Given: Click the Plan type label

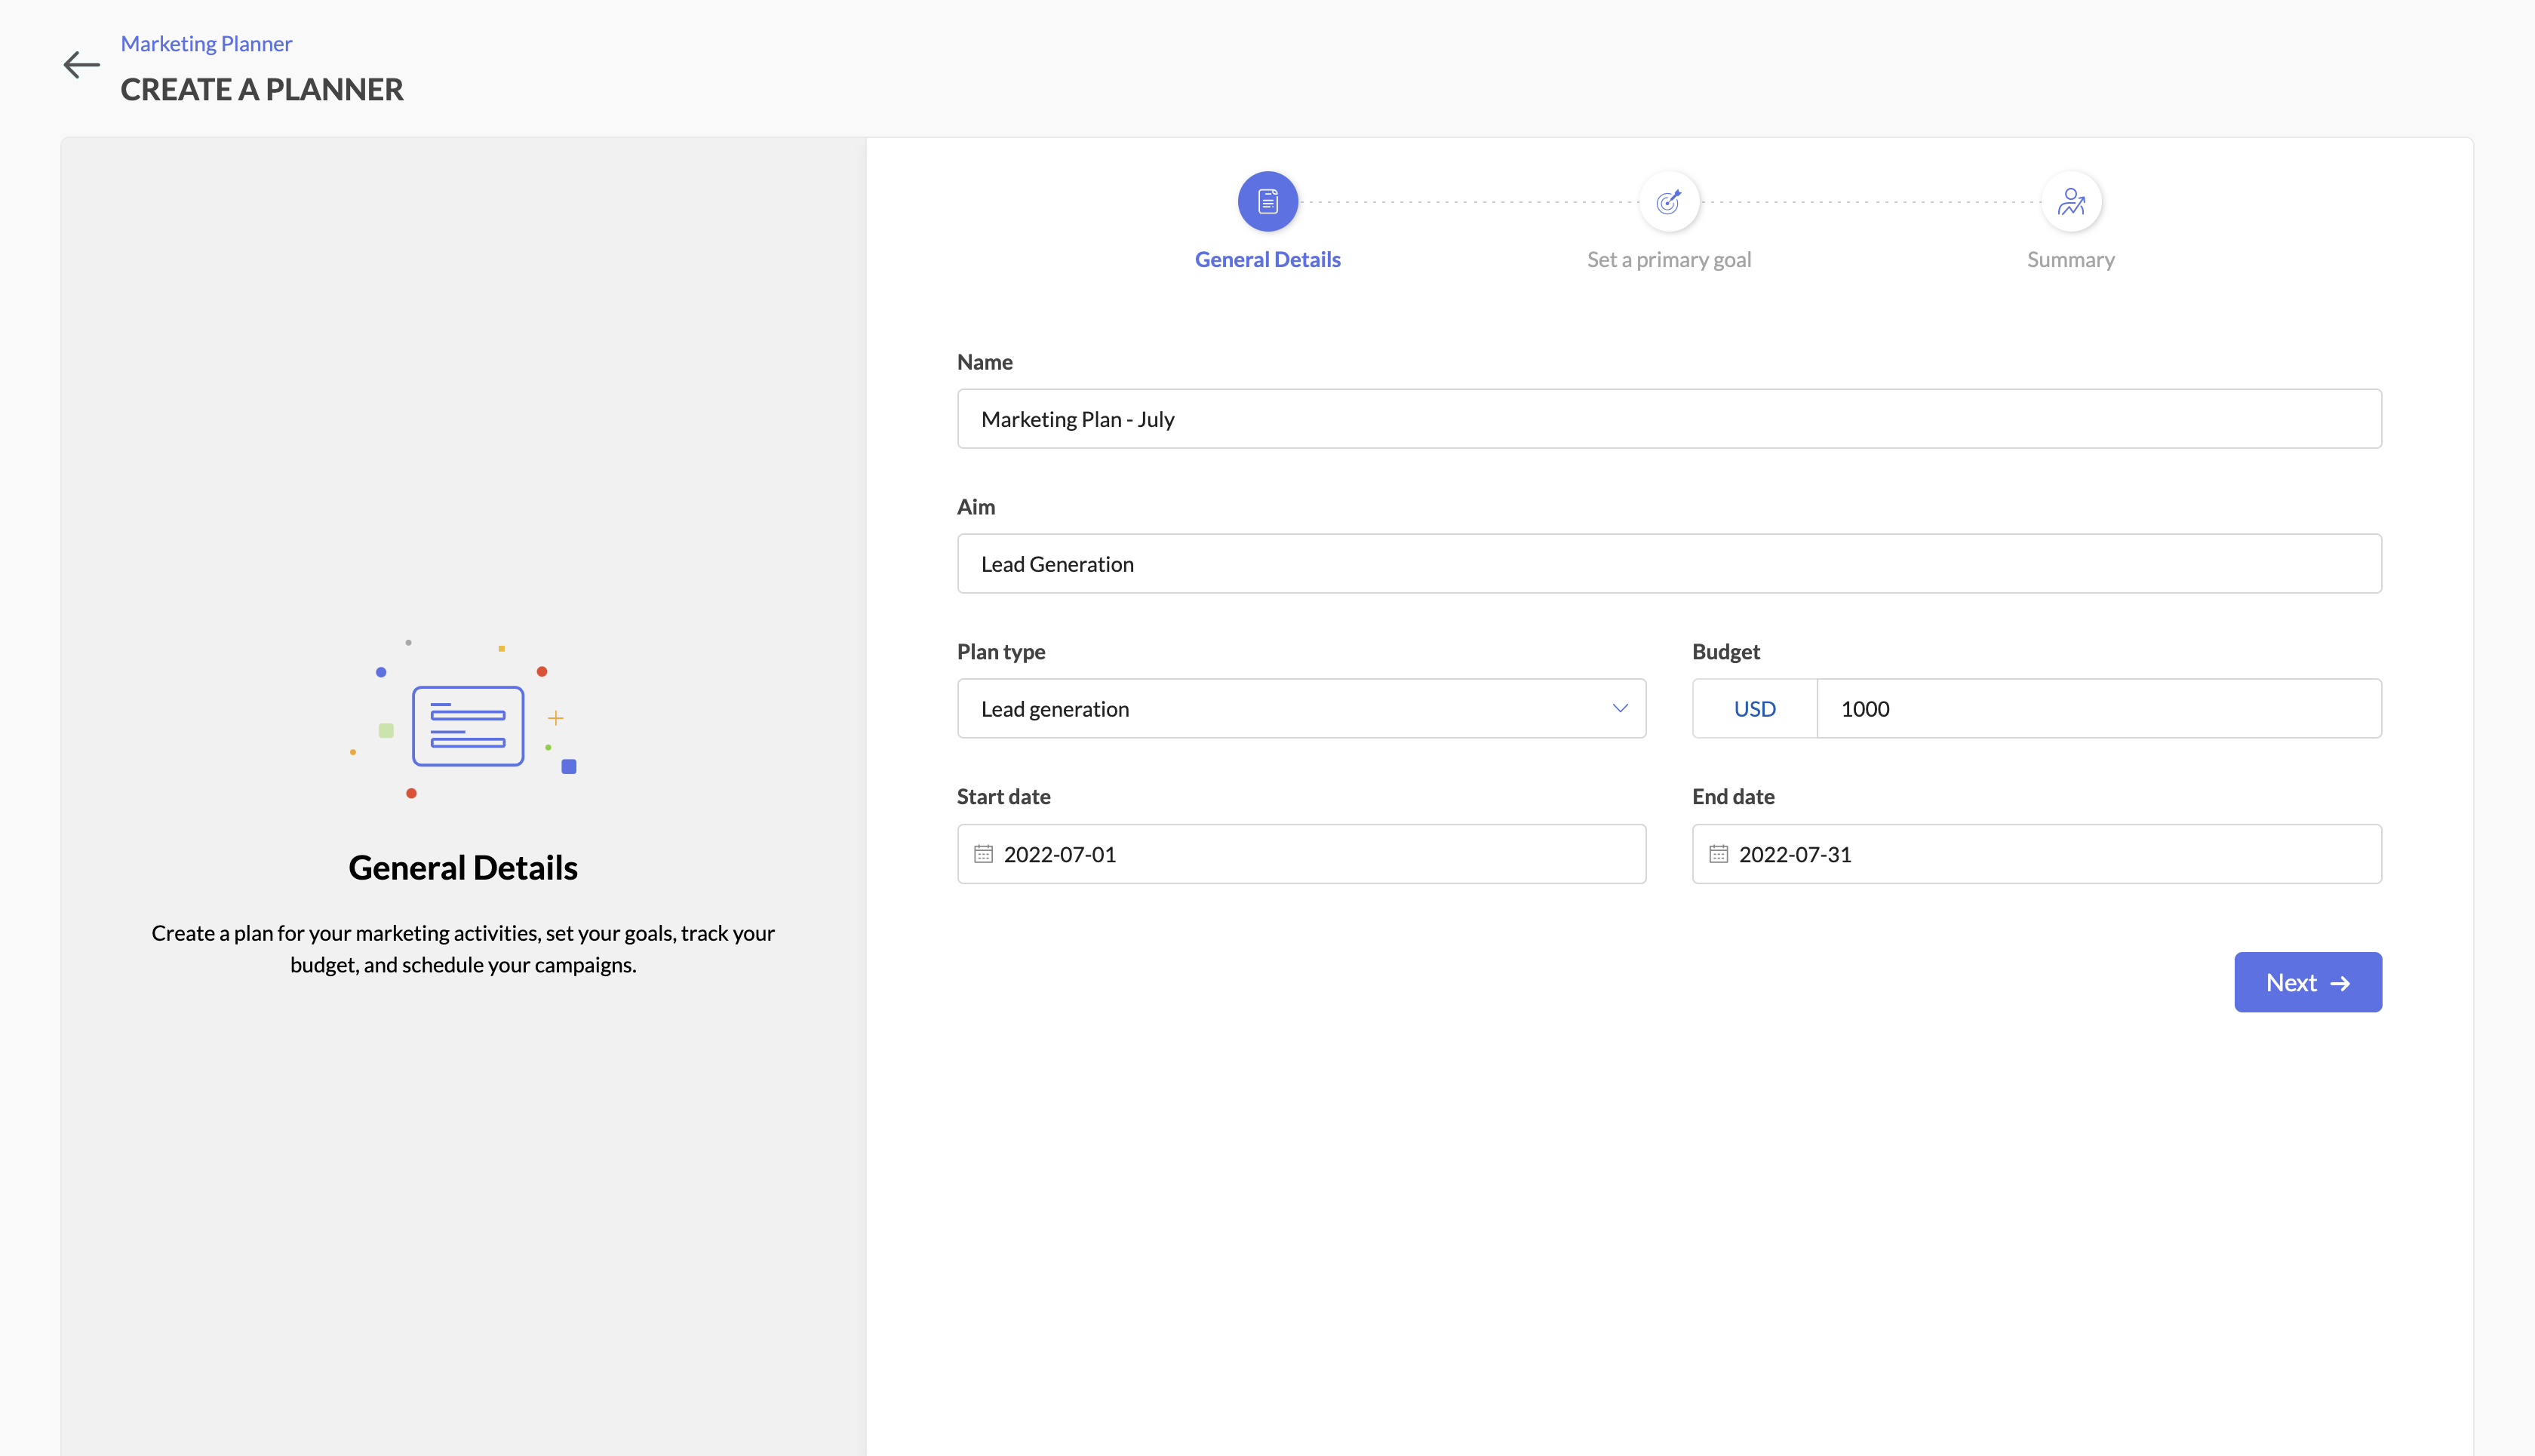Looking at the screenshot, I should point(1001,652).
